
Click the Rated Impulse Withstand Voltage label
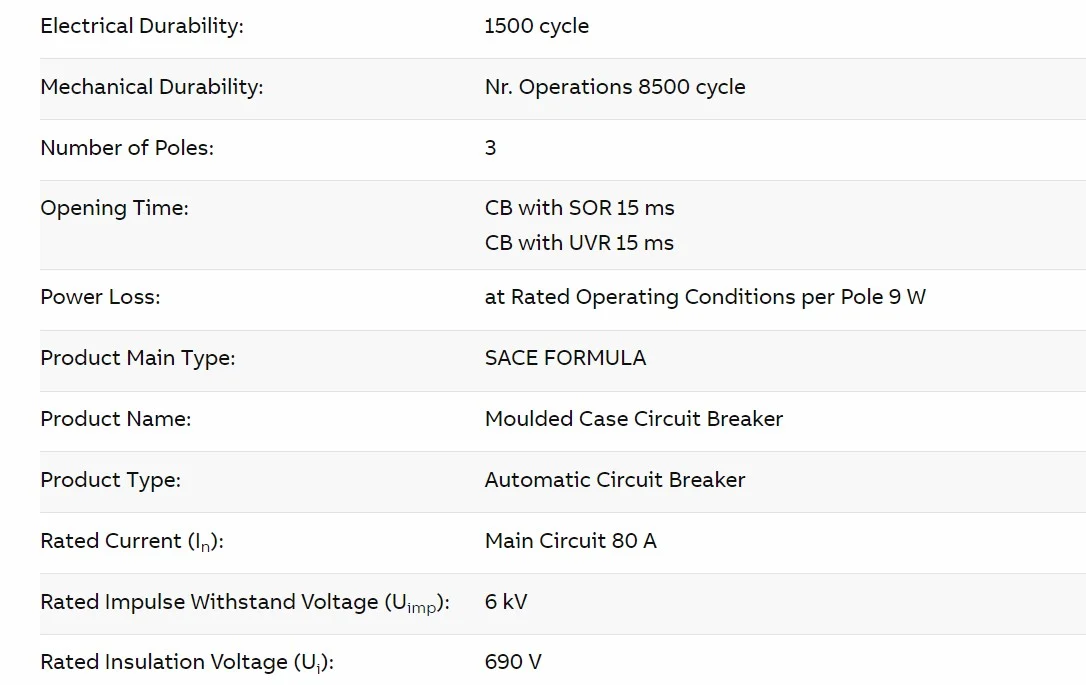[244, 603]
